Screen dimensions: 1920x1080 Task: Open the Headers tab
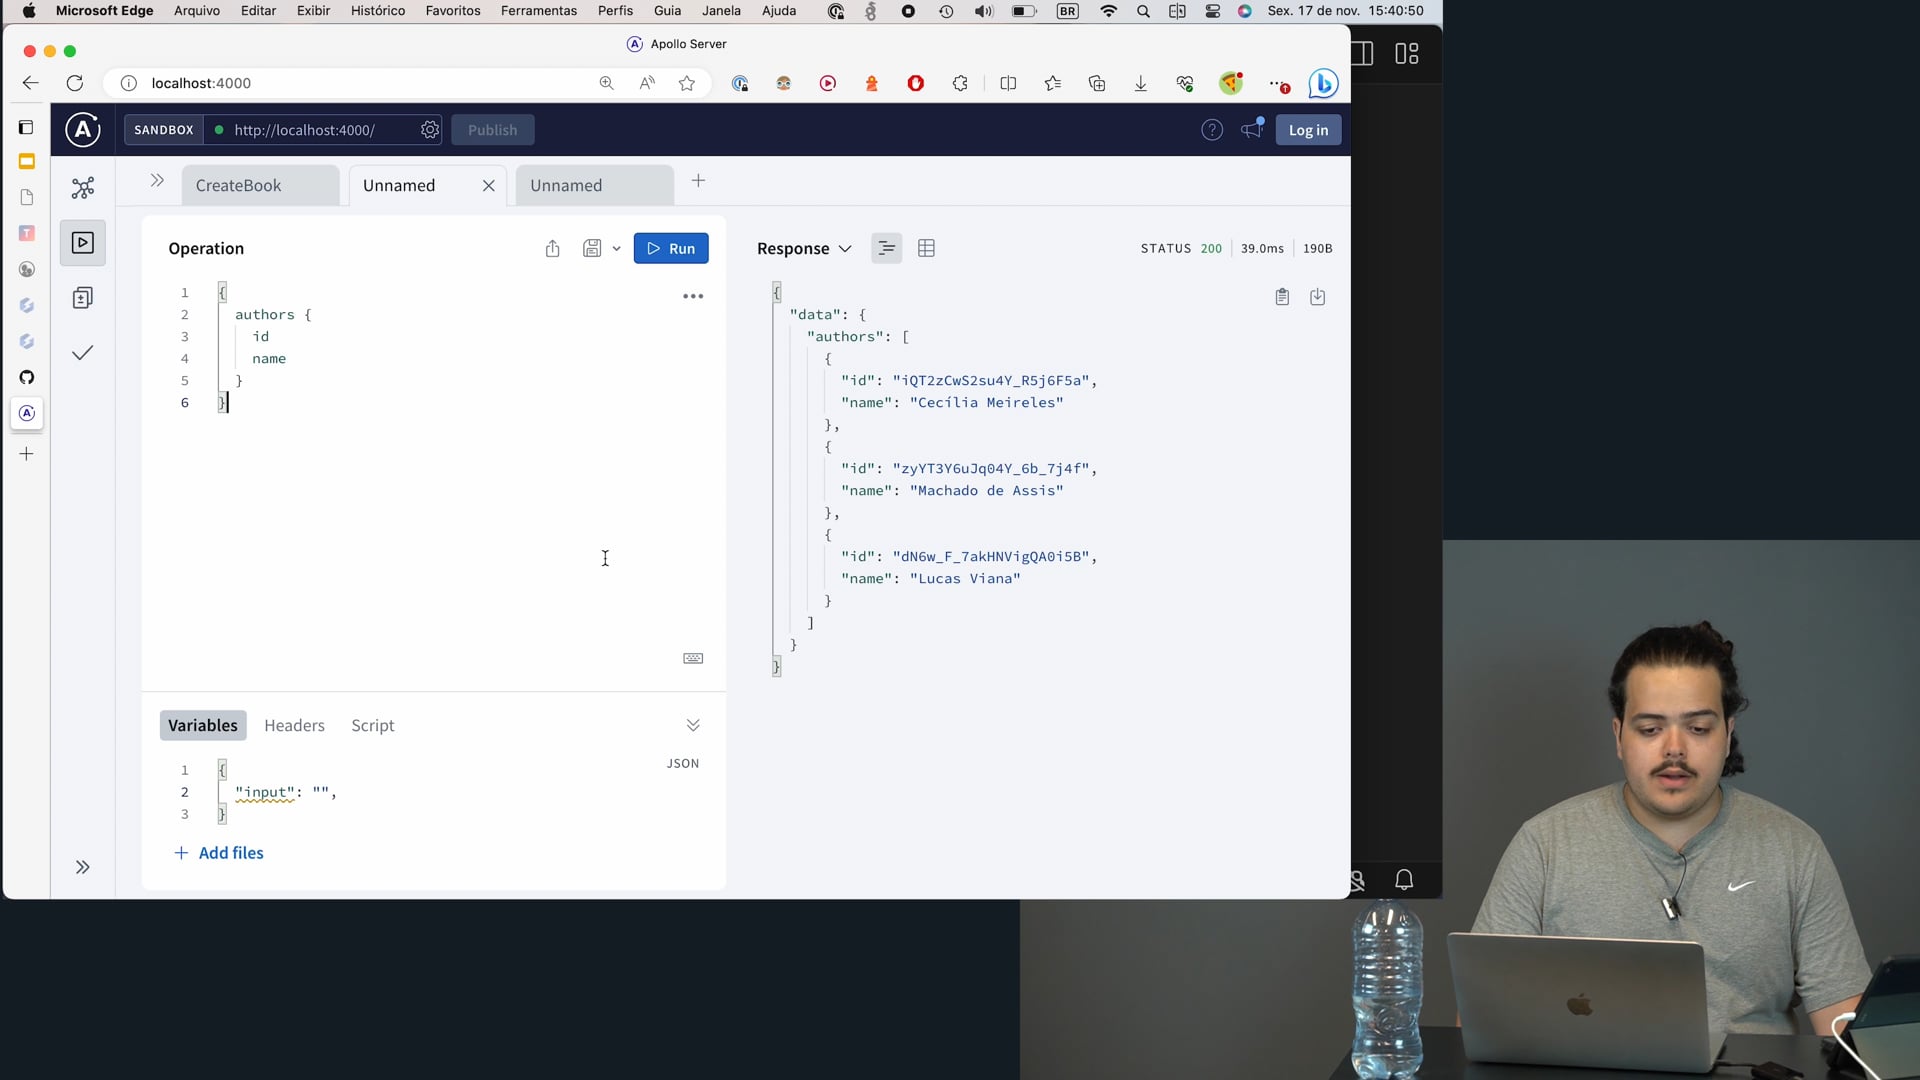coord(294,726)
